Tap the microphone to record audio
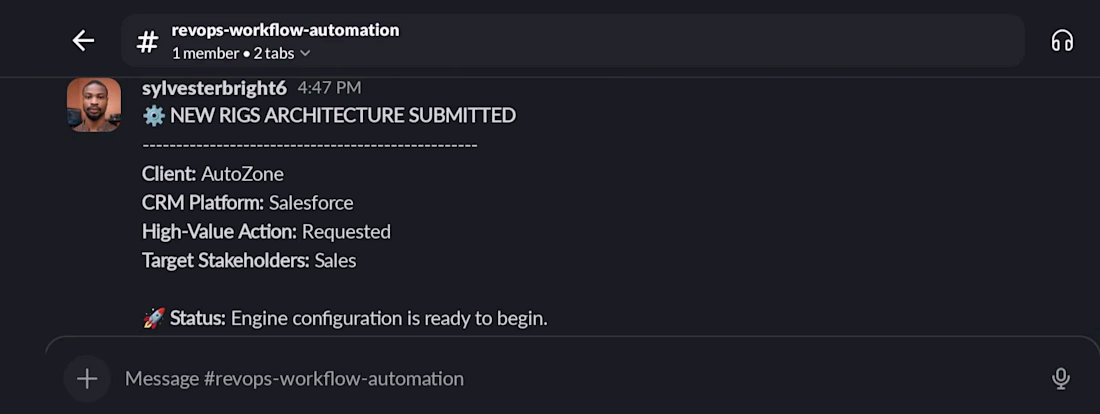 click(x=1061, y=379)
